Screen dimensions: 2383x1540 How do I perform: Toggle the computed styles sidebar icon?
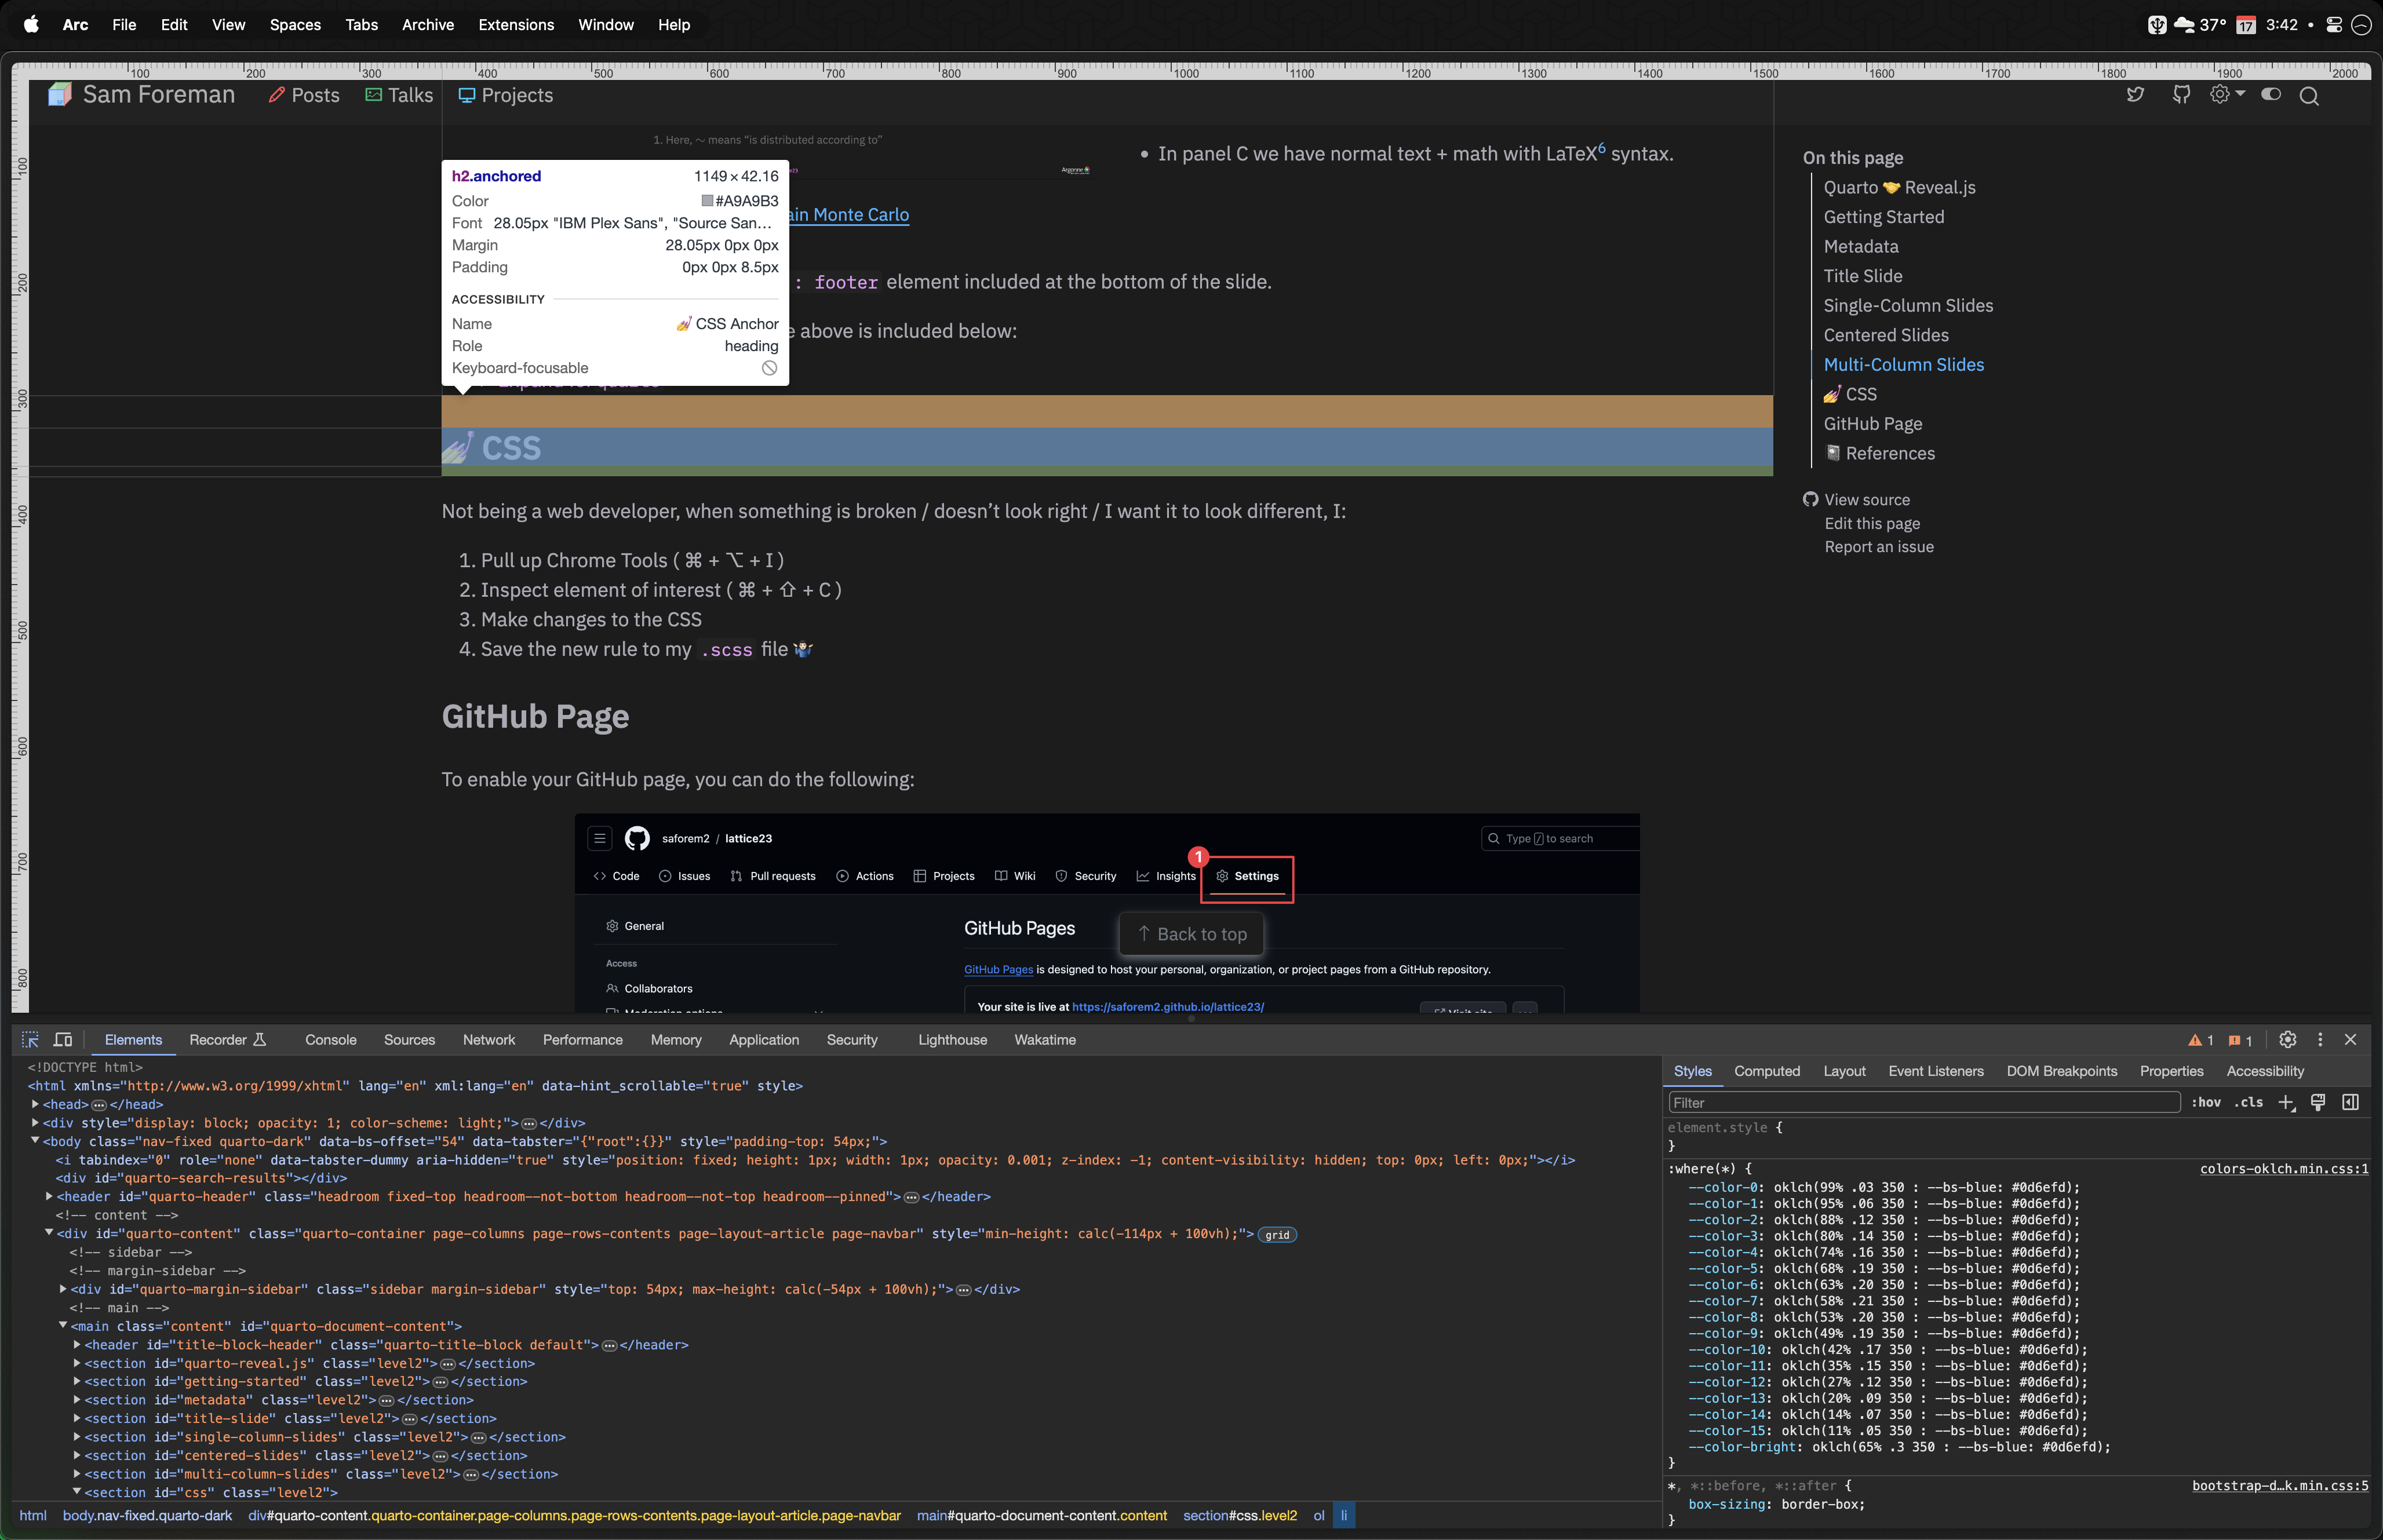[x=2350, y=1103]
